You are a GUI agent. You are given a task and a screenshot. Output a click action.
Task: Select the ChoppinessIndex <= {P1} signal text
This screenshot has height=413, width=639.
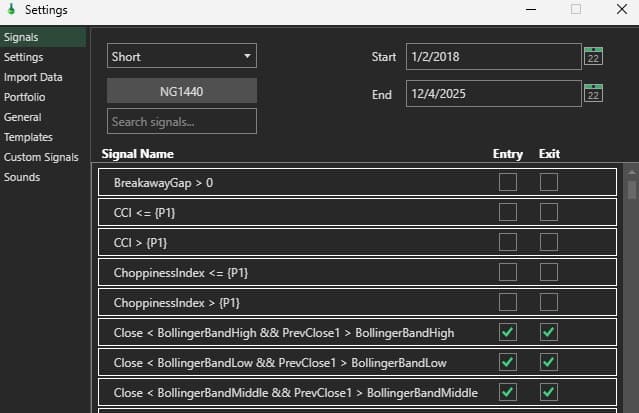[181, 273]
